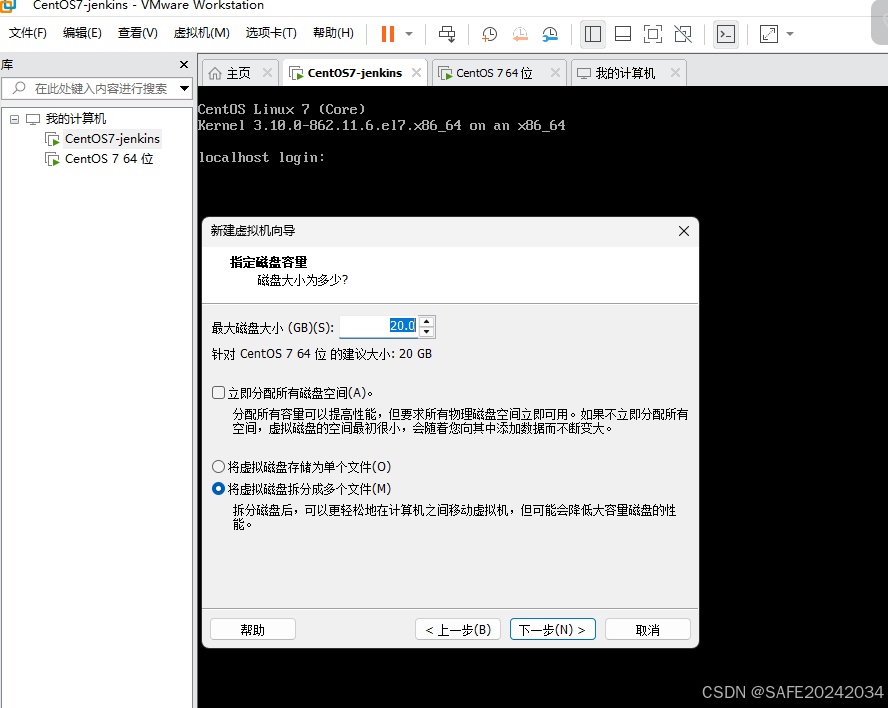Open the 查看(V) menu
Viewport: 888px width, 708px height.
tap(138, 33)
